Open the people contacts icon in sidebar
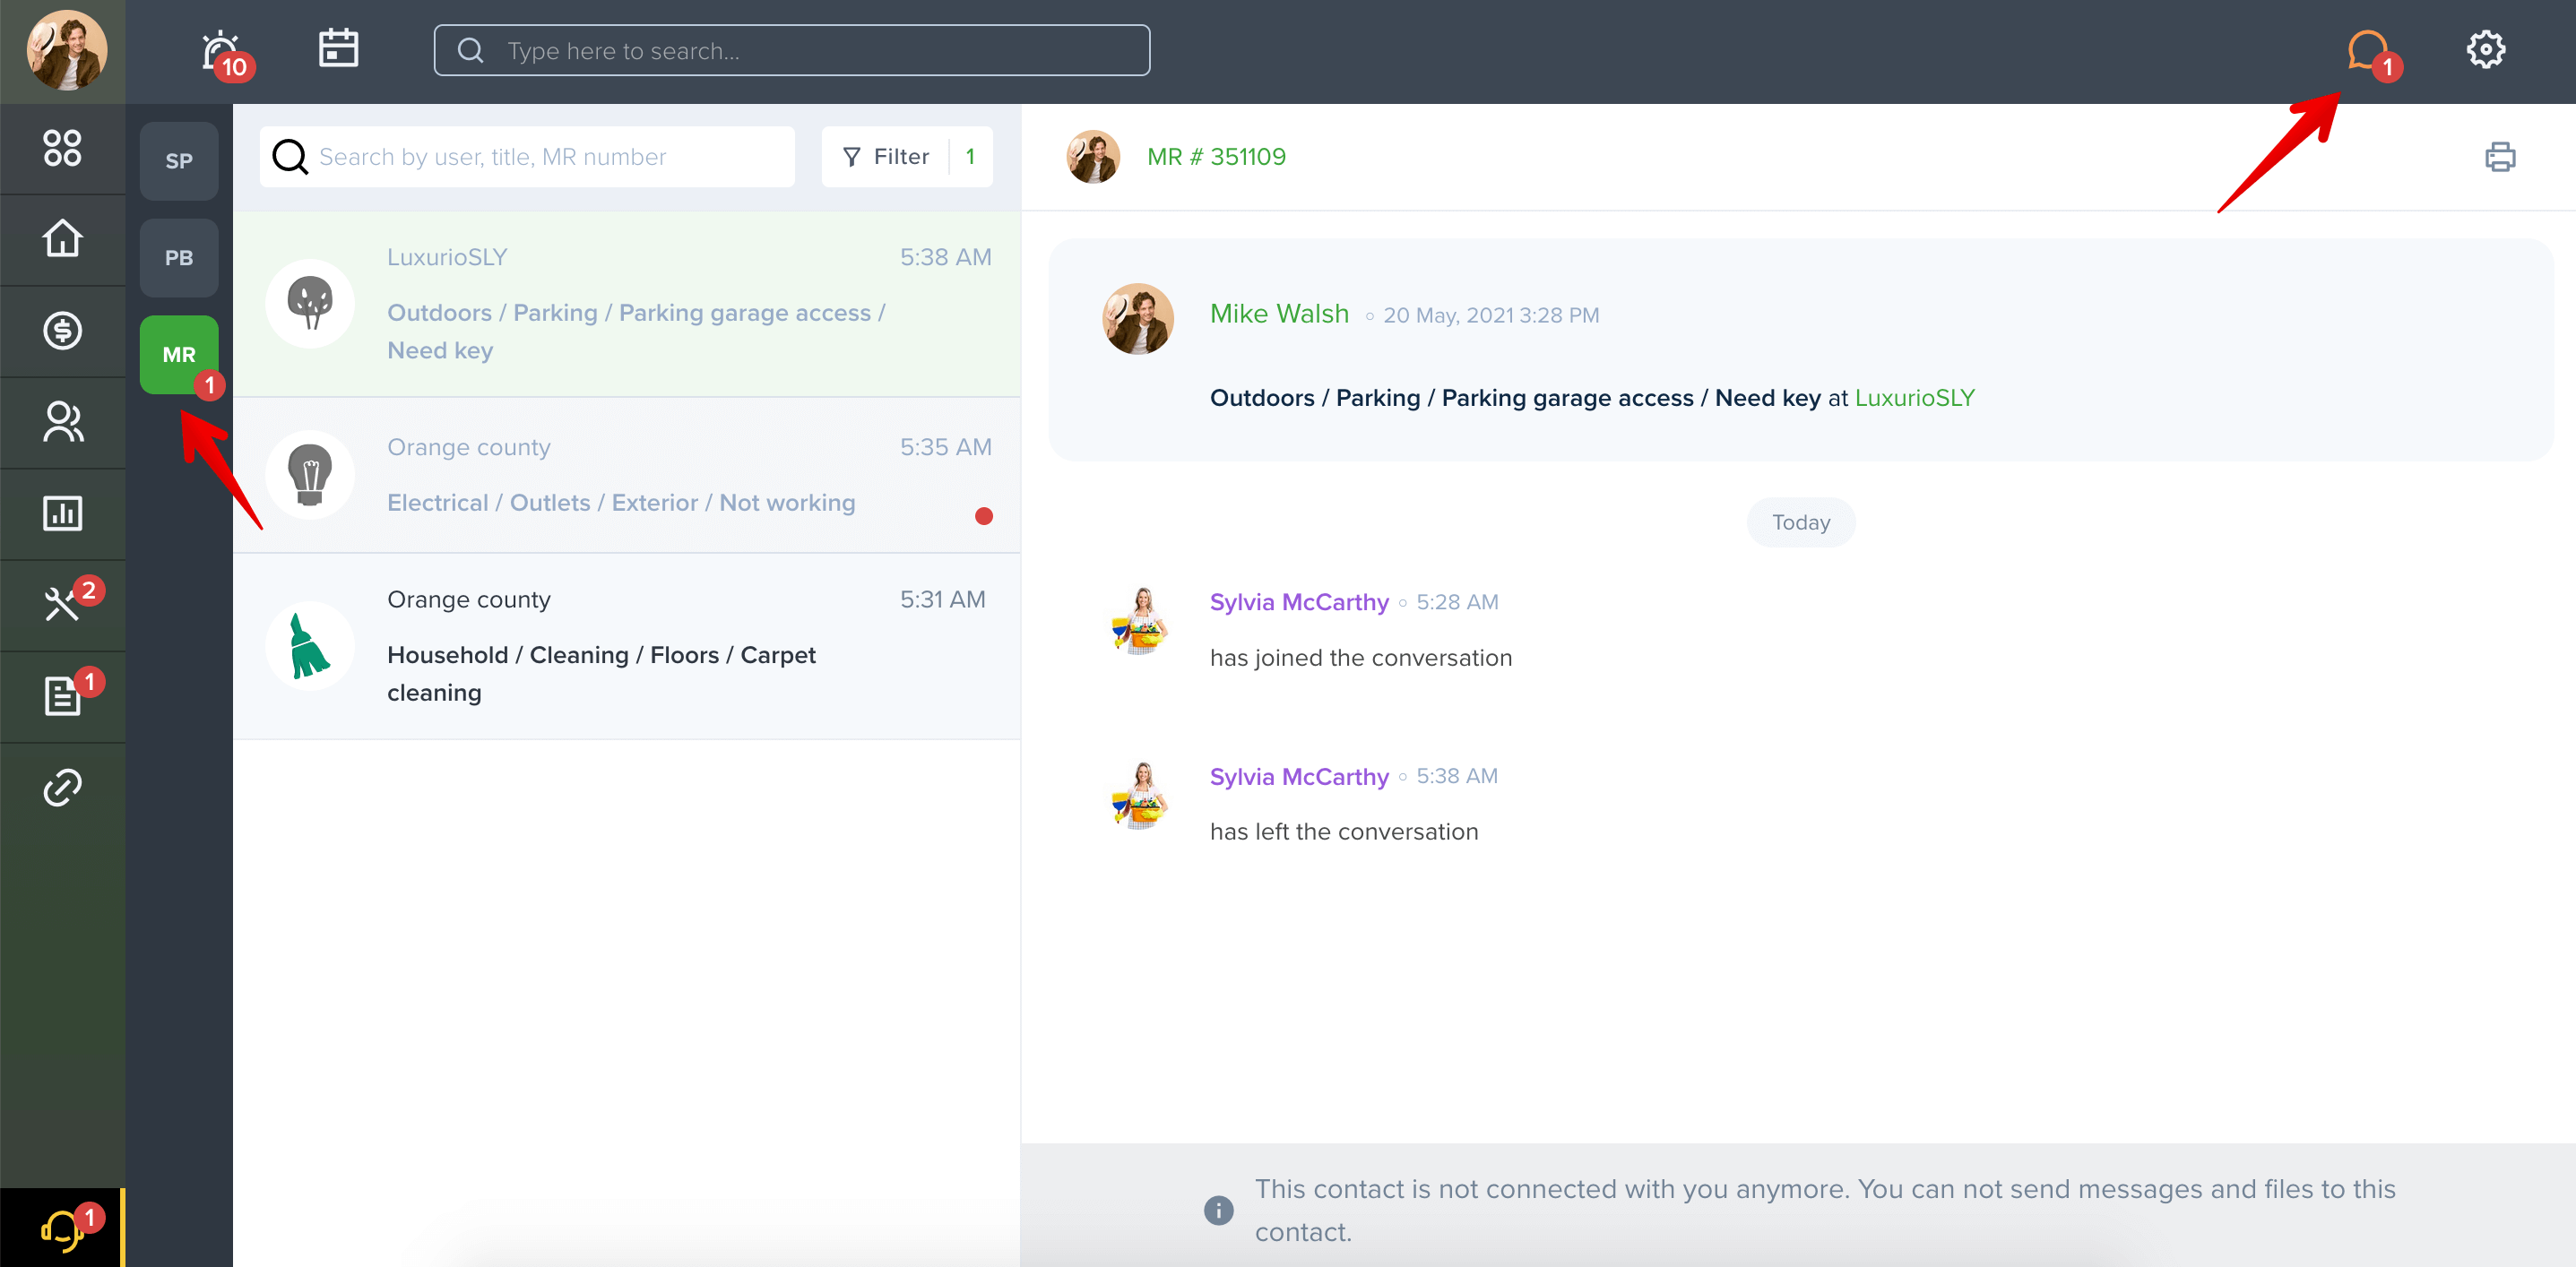Screen dimensions: 2576x1267 [x=62, y=422]
